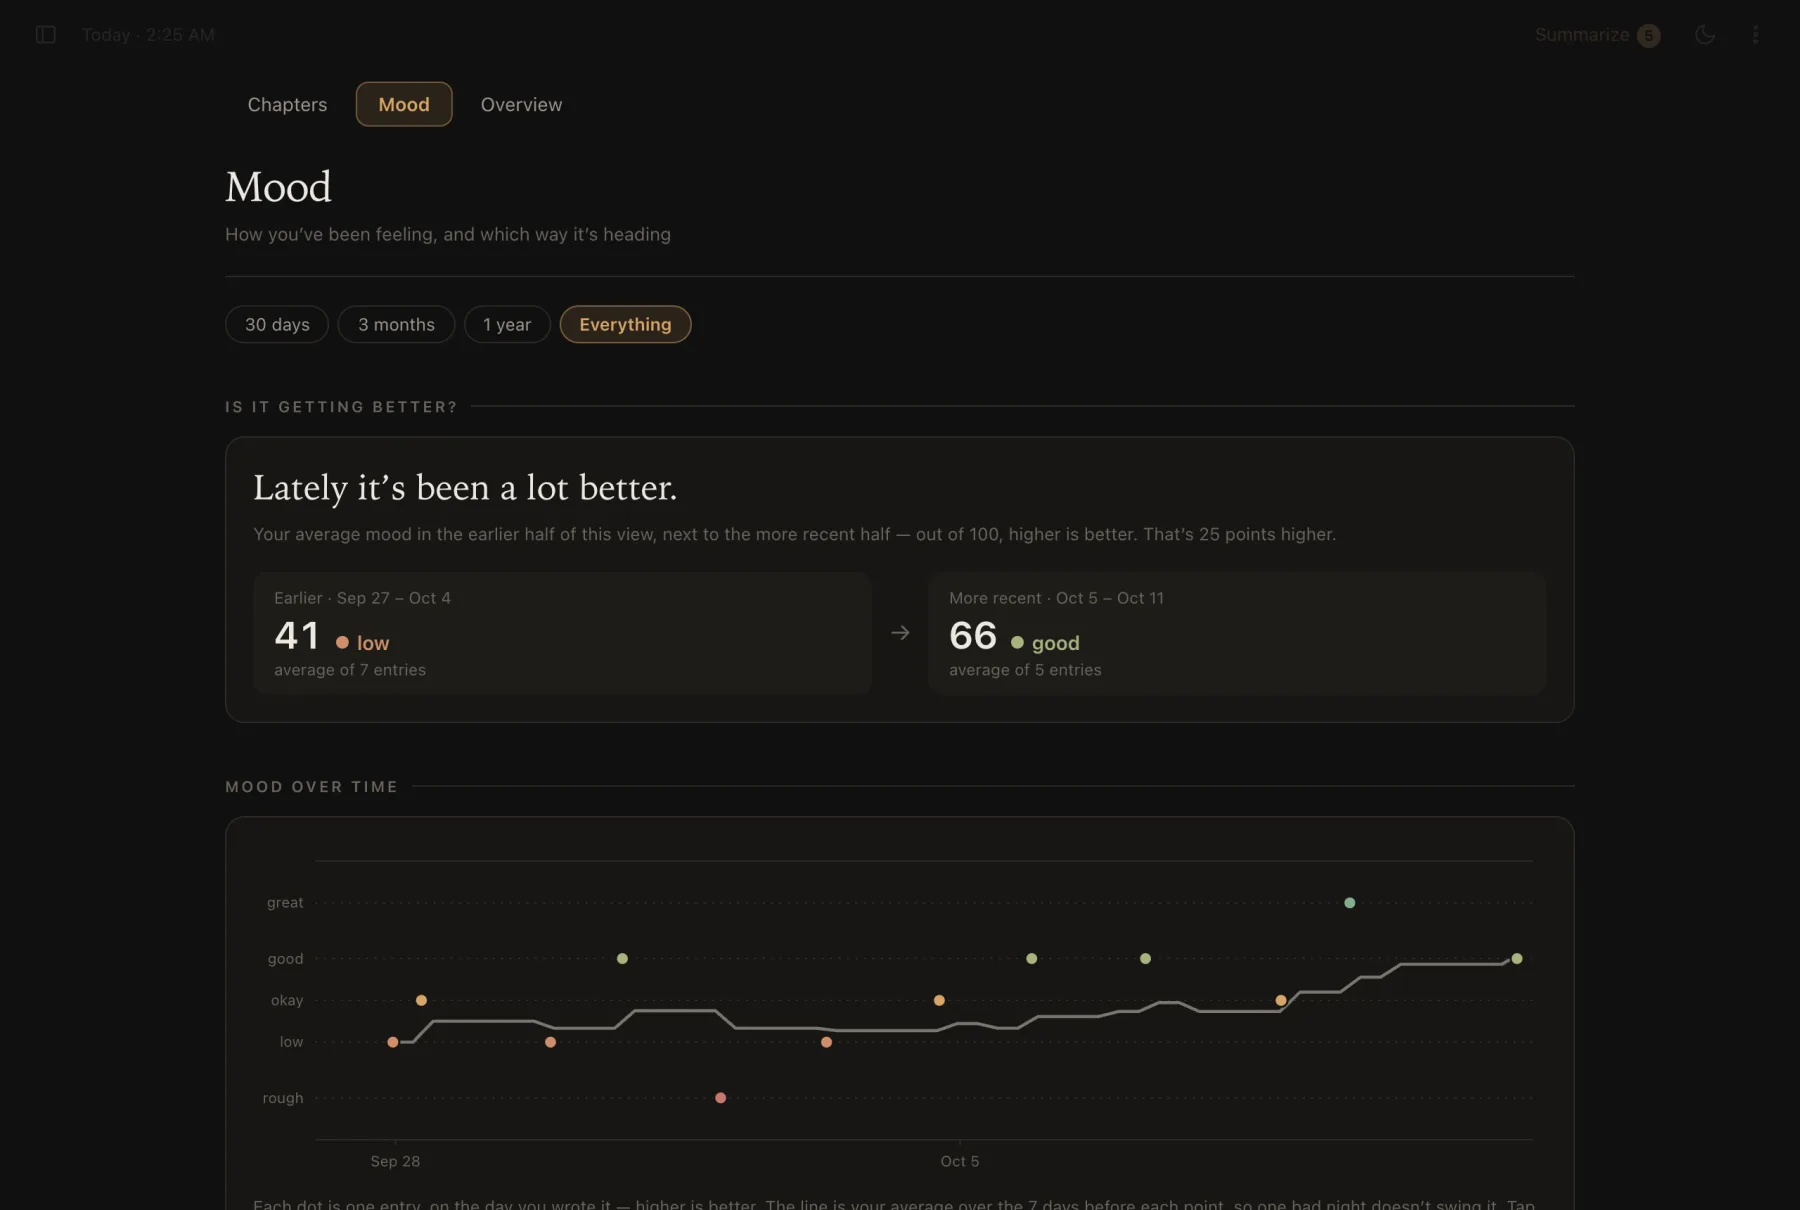Switch to dark mode moon icon
This screenshot has width=1800, height=1210.
click(x=1705, y=35)
